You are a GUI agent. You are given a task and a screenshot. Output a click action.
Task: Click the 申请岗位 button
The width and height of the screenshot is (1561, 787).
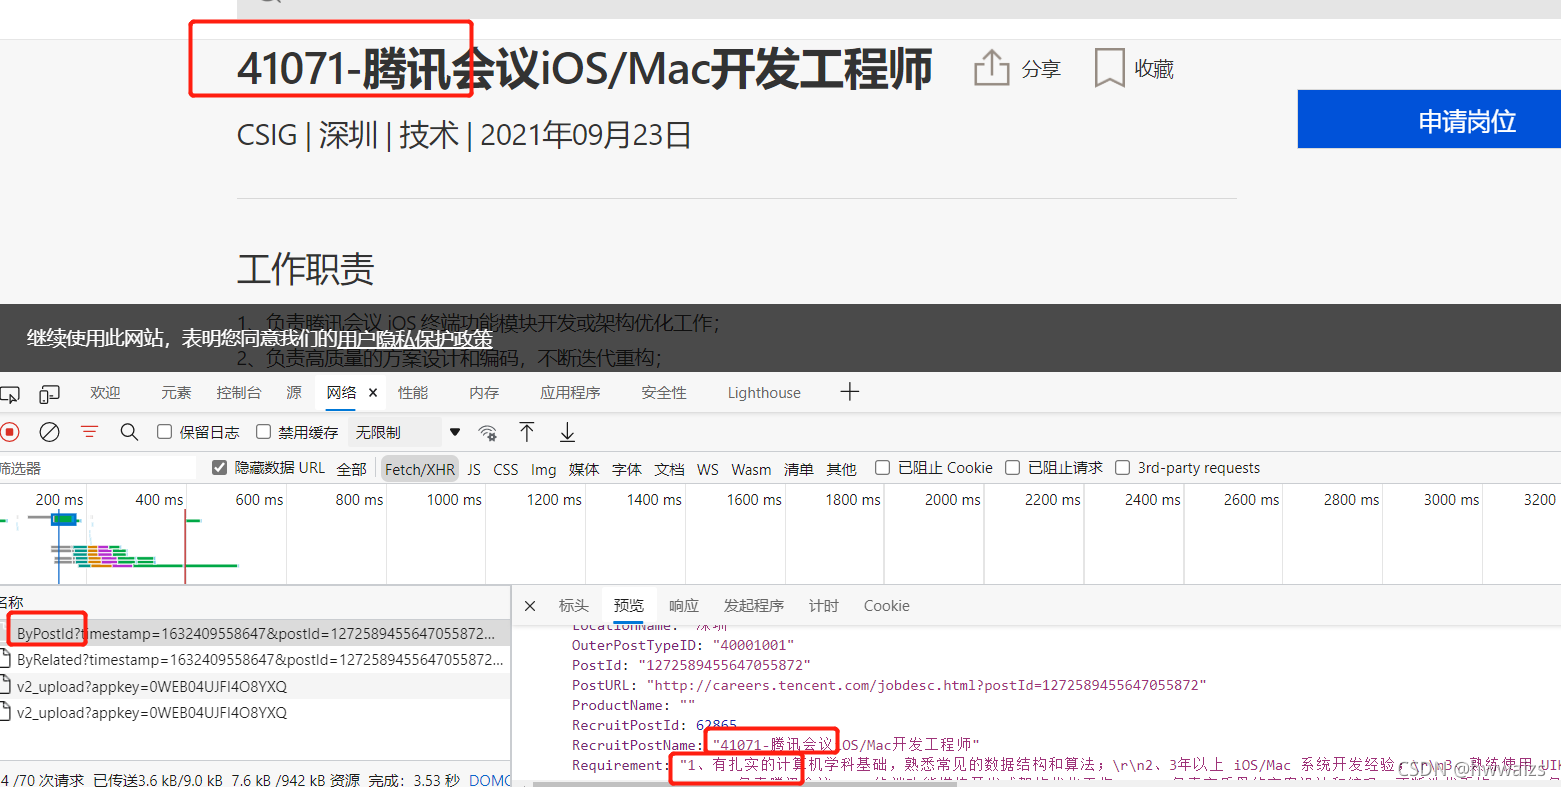coord(1429,120)
